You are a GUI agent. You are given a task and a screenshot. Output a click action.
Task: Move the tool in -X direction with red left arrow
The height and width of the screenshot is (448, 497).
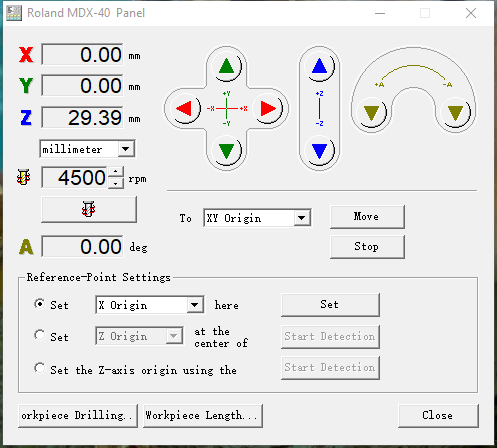(x=185, y=109)
